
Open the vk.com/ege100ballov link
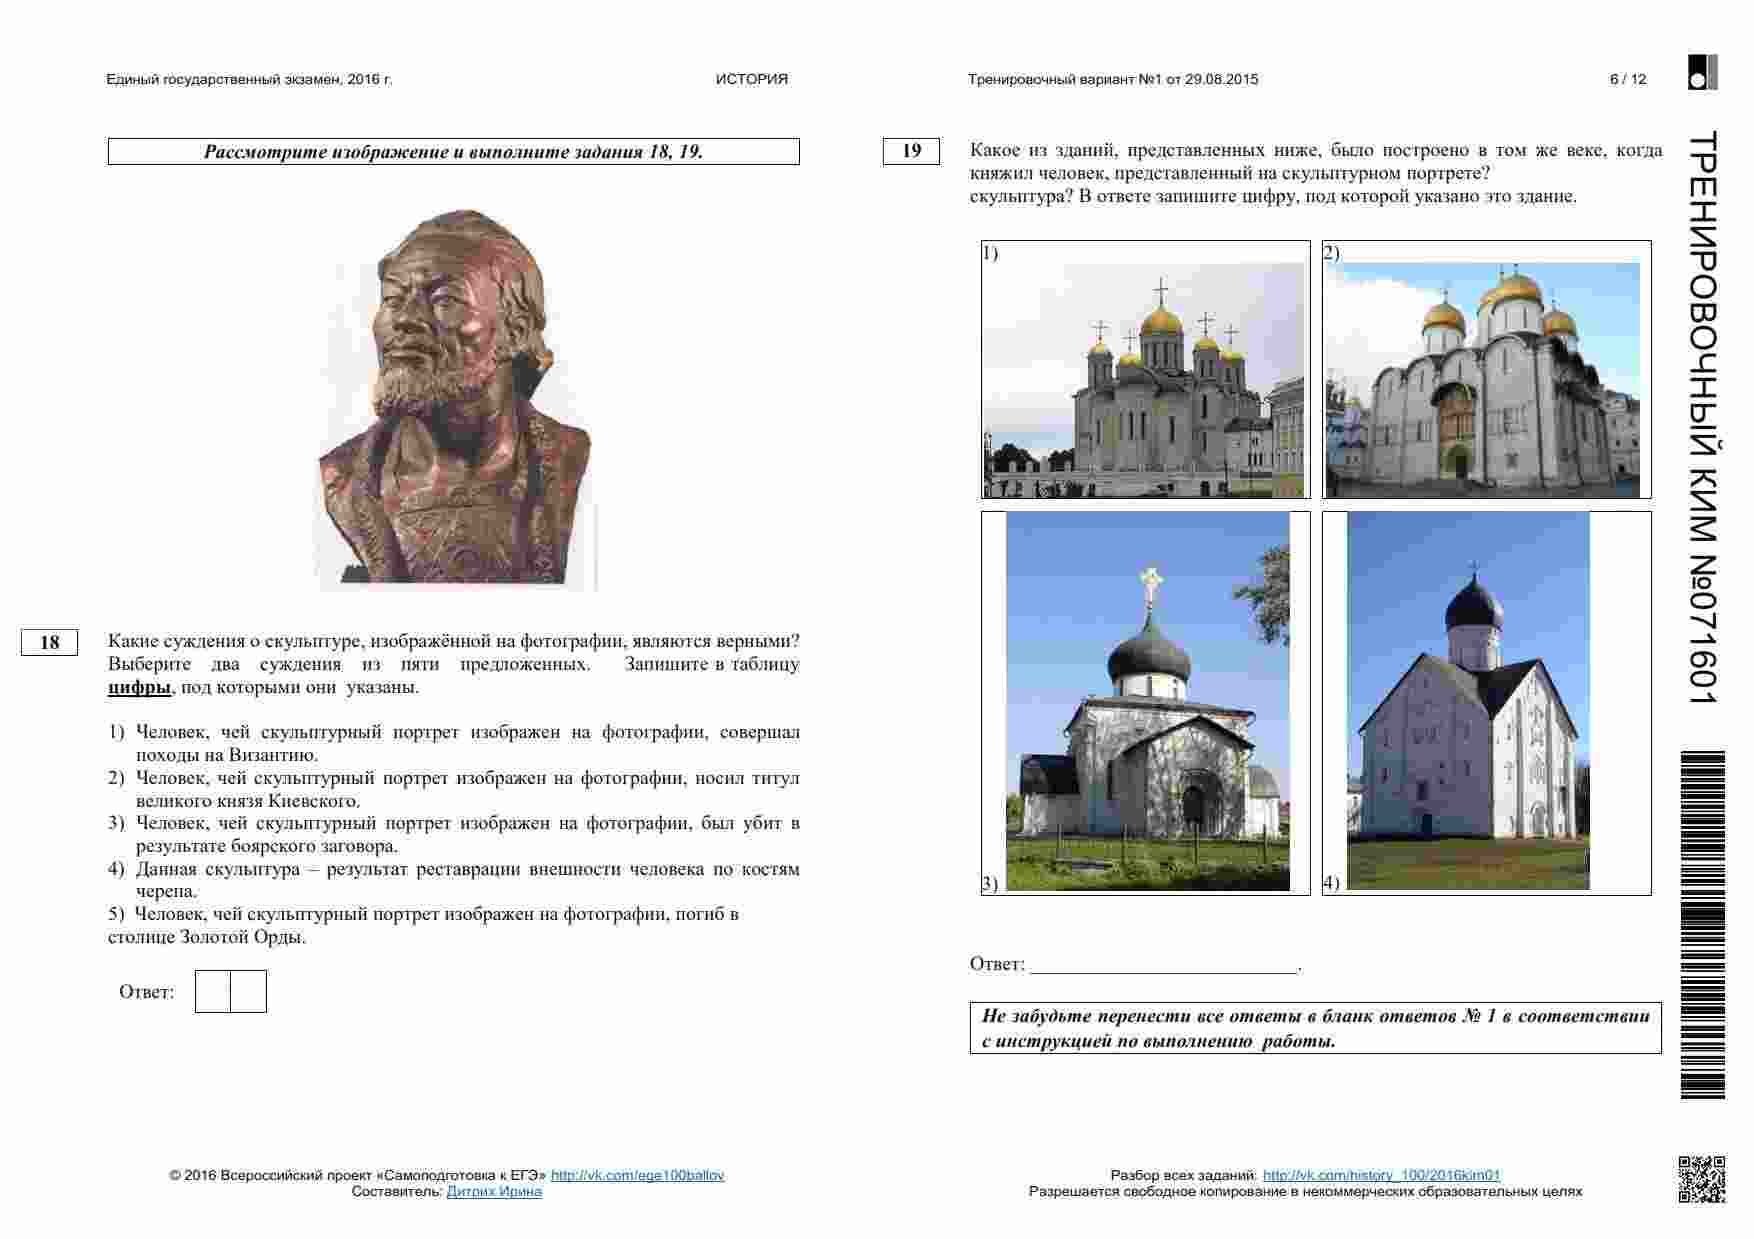click(x=637, y=1175)
